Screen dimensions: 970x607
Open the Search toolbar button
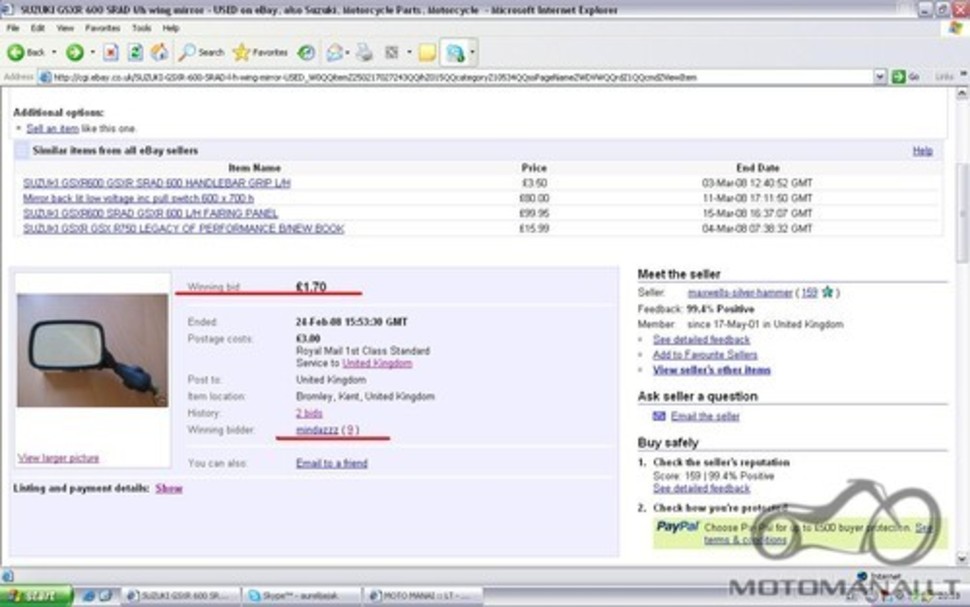coord(200,53)
